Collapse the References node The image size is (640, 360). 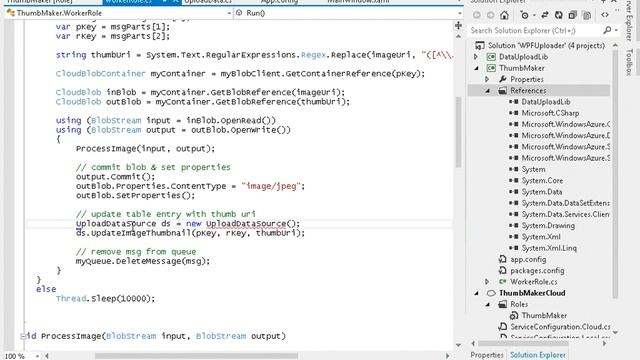487,91
